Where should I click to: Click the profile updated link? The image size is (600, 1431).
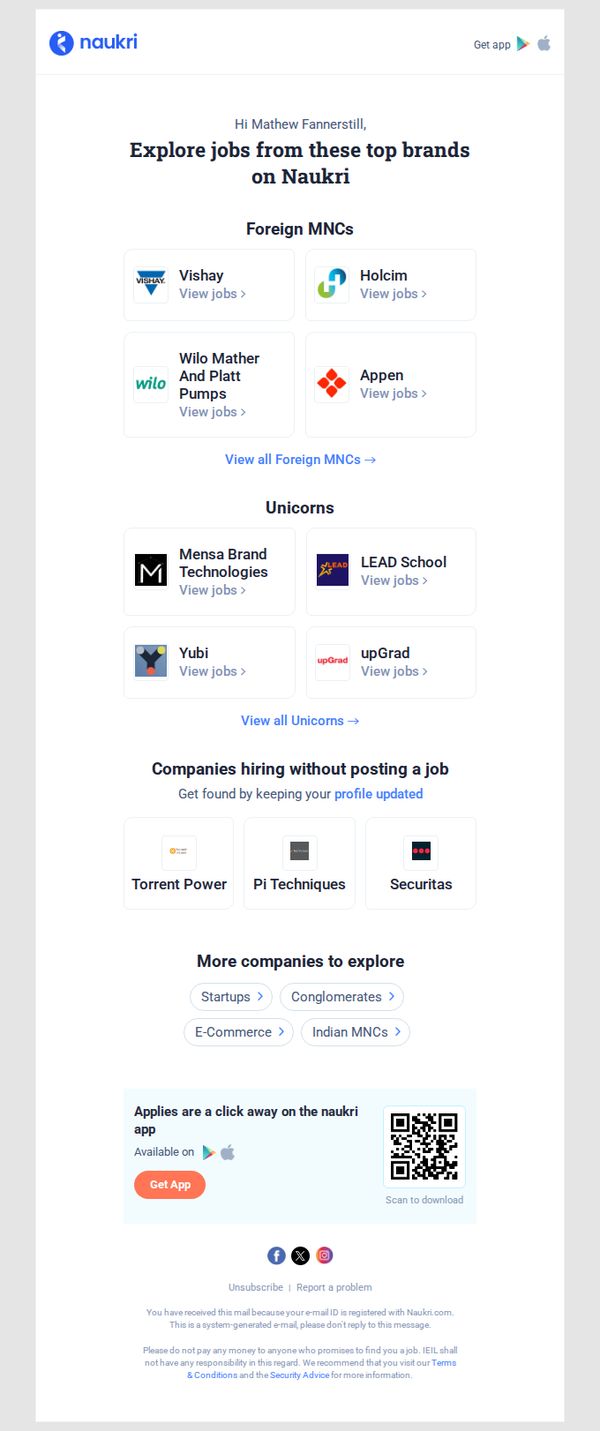(x=379, y=794)
